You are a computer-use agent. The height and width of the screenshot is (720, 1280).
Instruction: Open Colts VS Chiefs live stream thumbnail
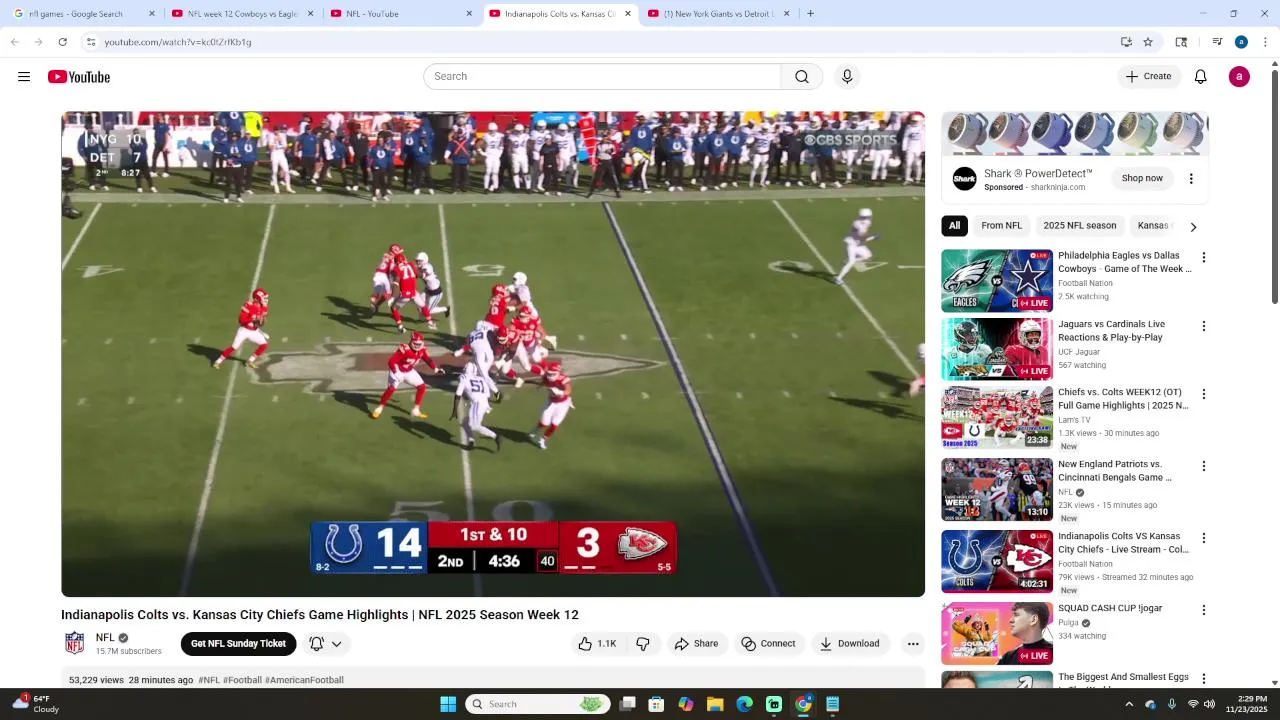[997, 562]
